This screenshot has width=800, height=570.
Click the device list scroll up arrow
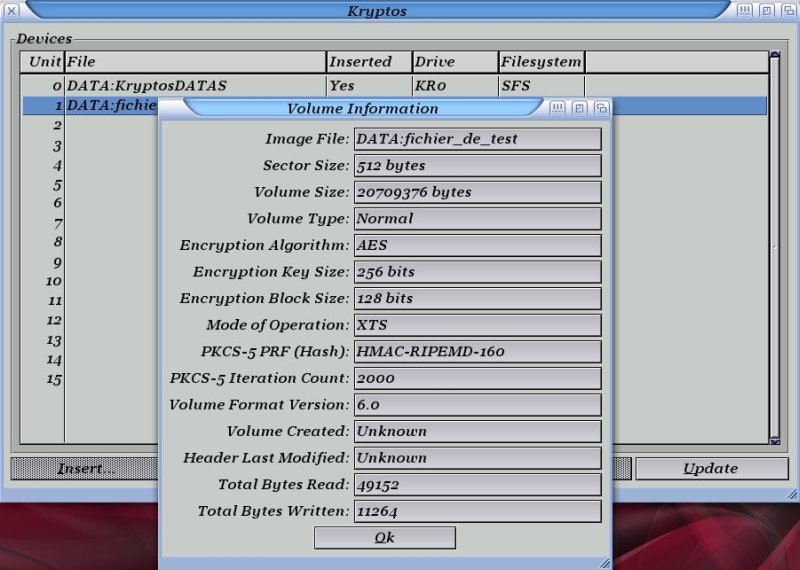coord(775,54)
